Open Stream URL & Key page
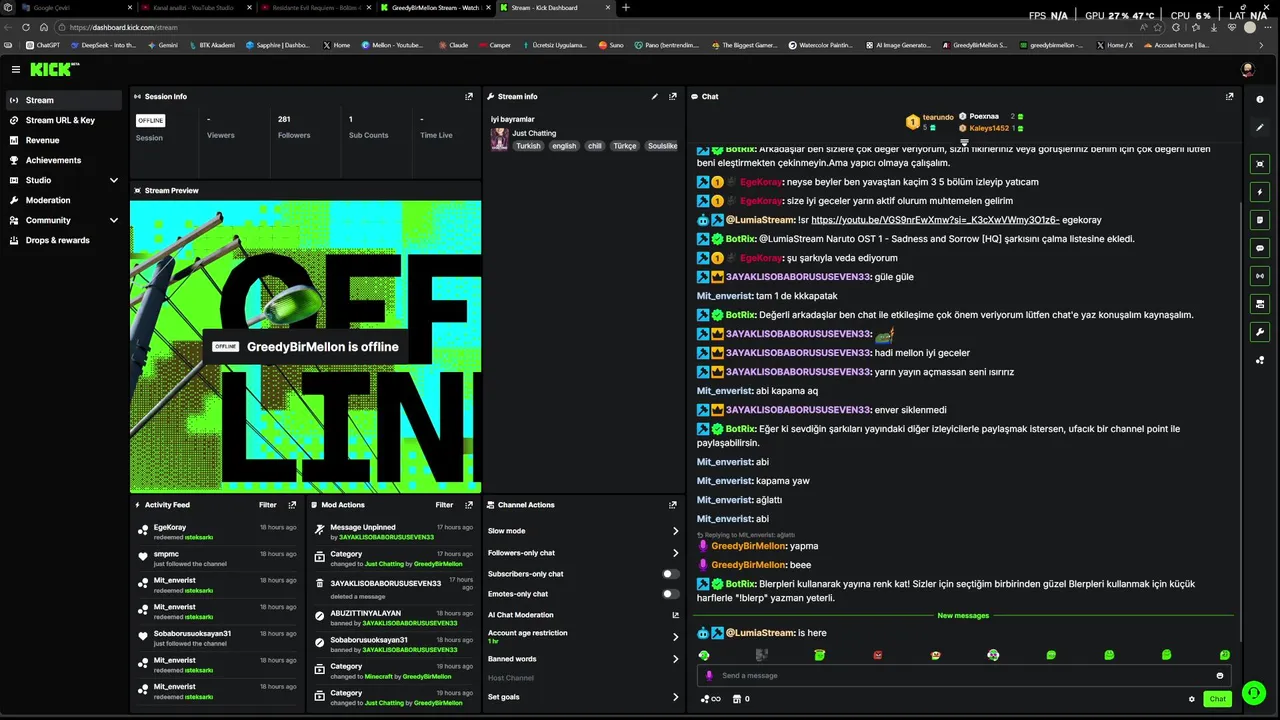 pos(62,120)
